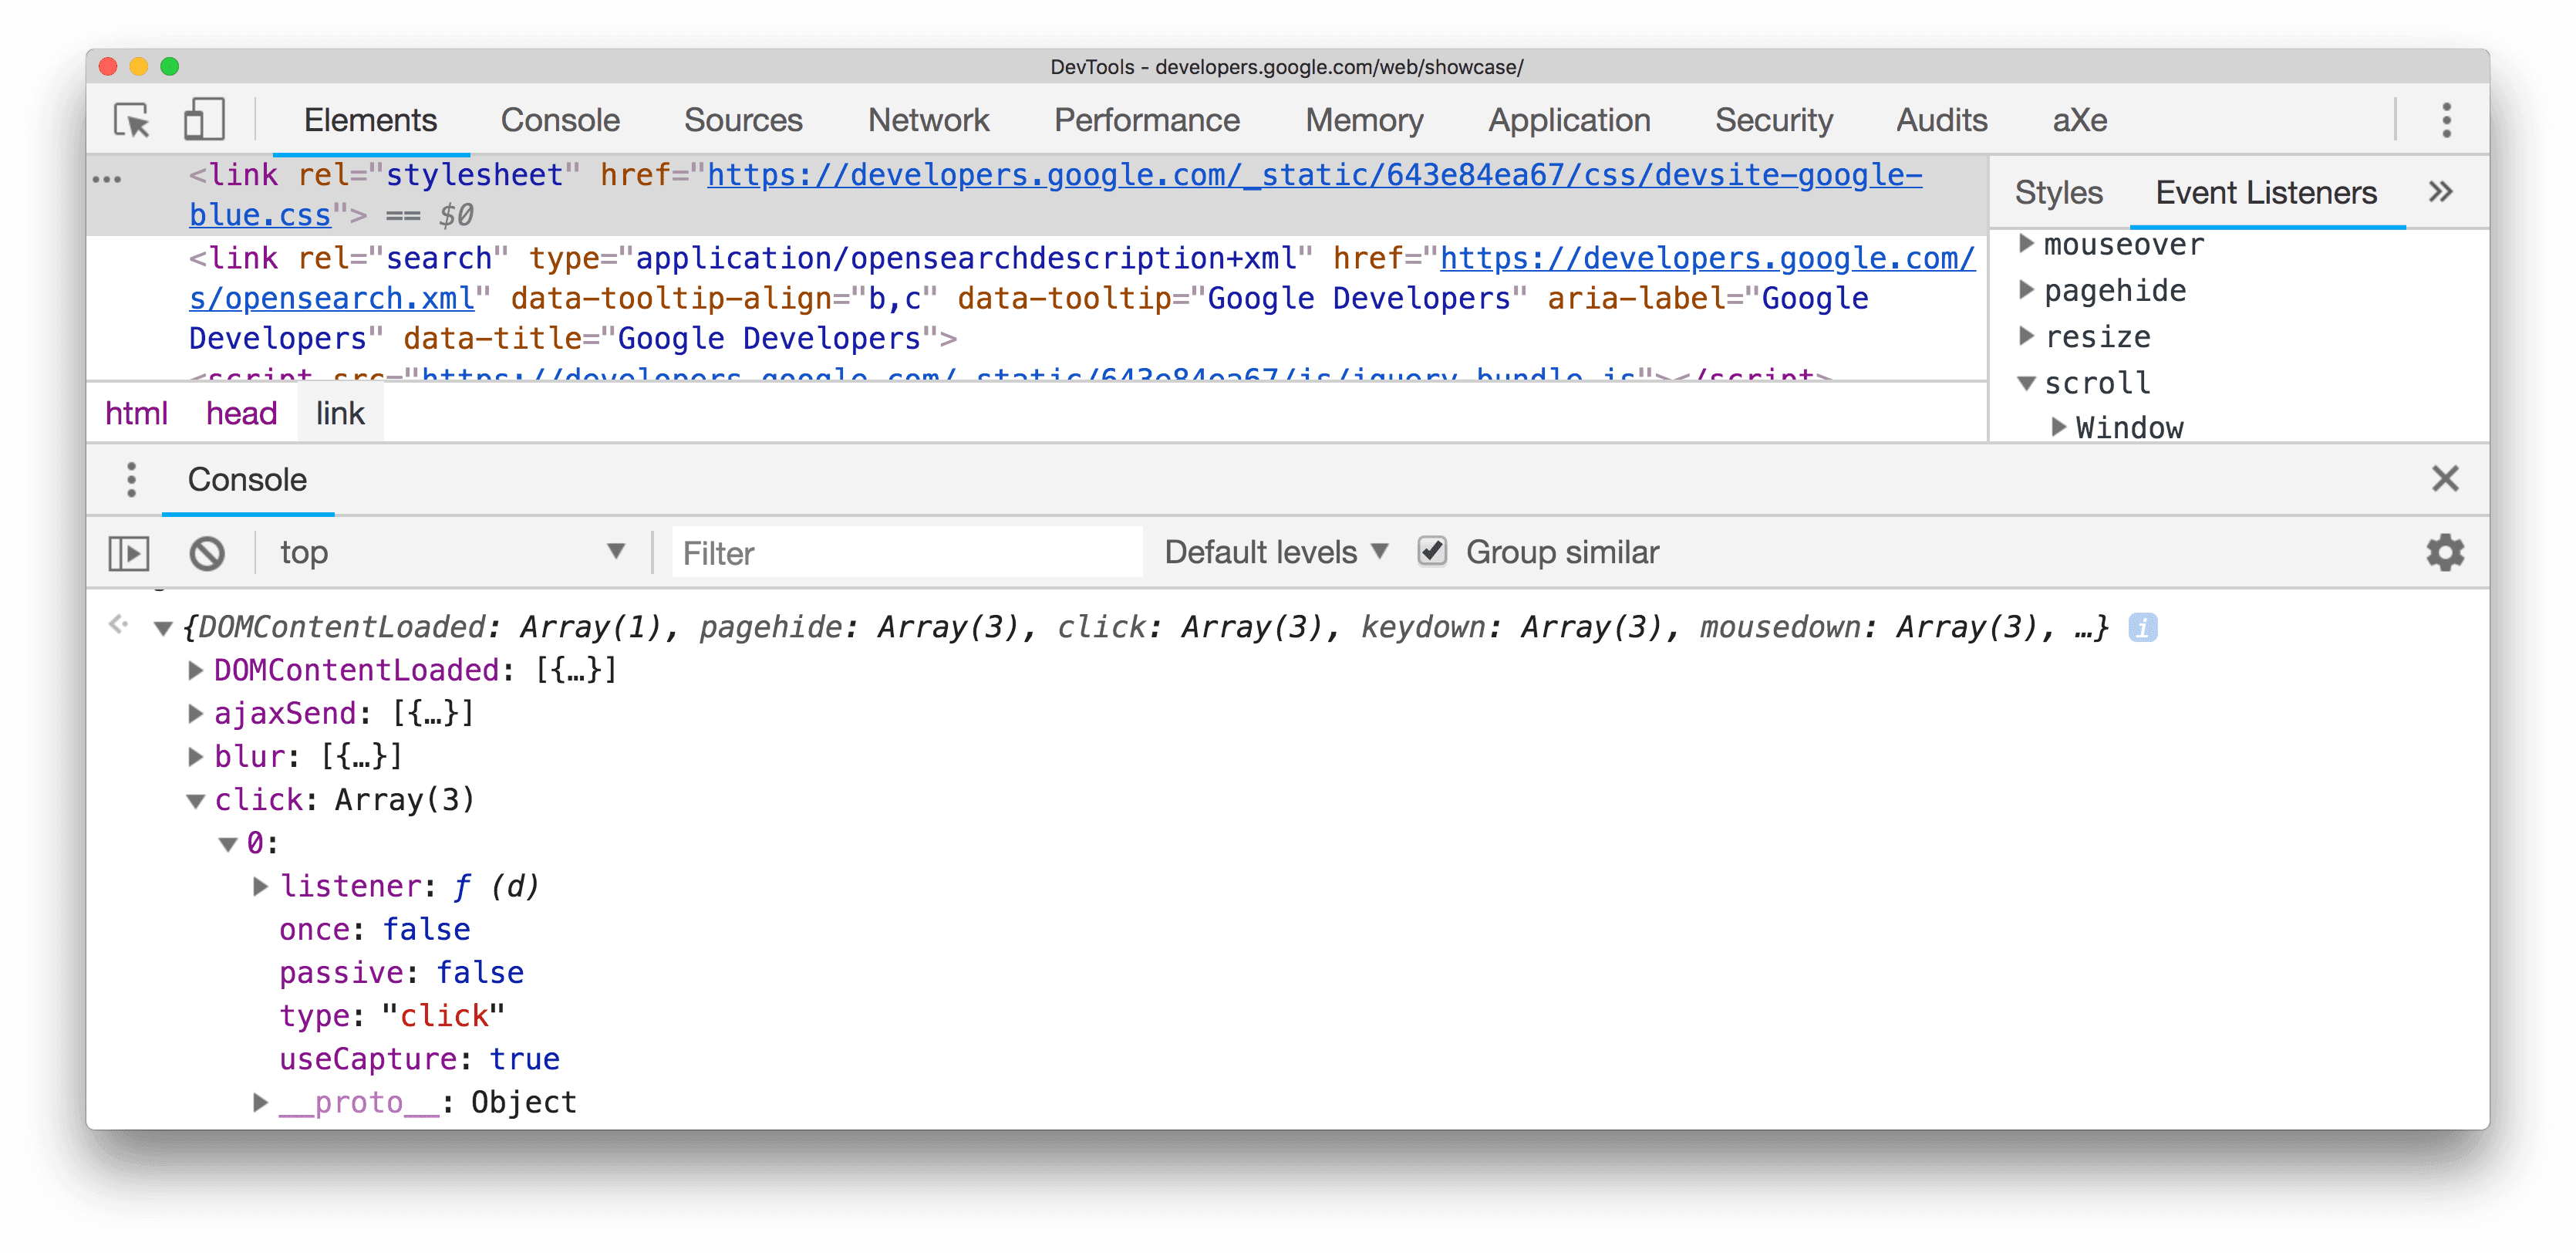Click the top frame dropdown

click(452, 551)
